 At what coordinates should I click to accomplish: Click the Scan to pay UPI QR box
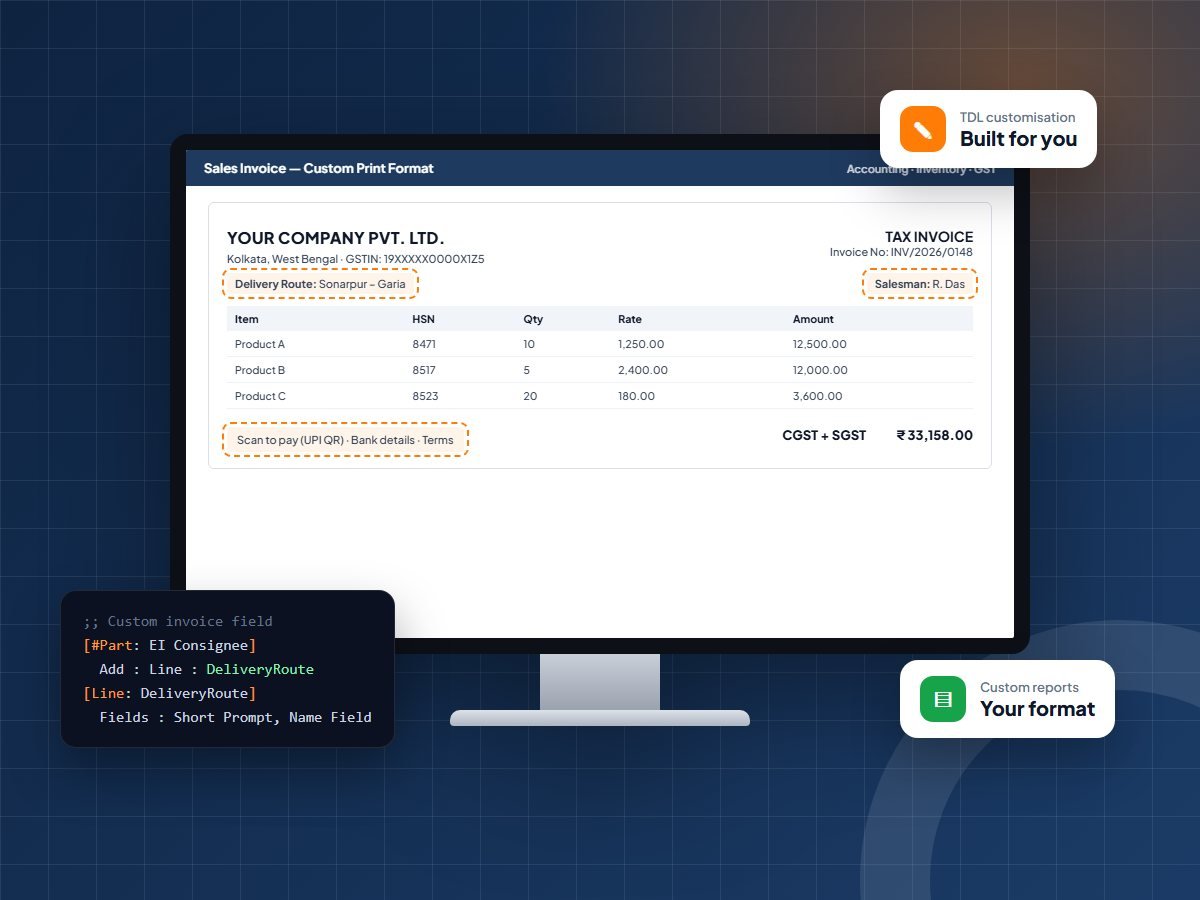345,440
